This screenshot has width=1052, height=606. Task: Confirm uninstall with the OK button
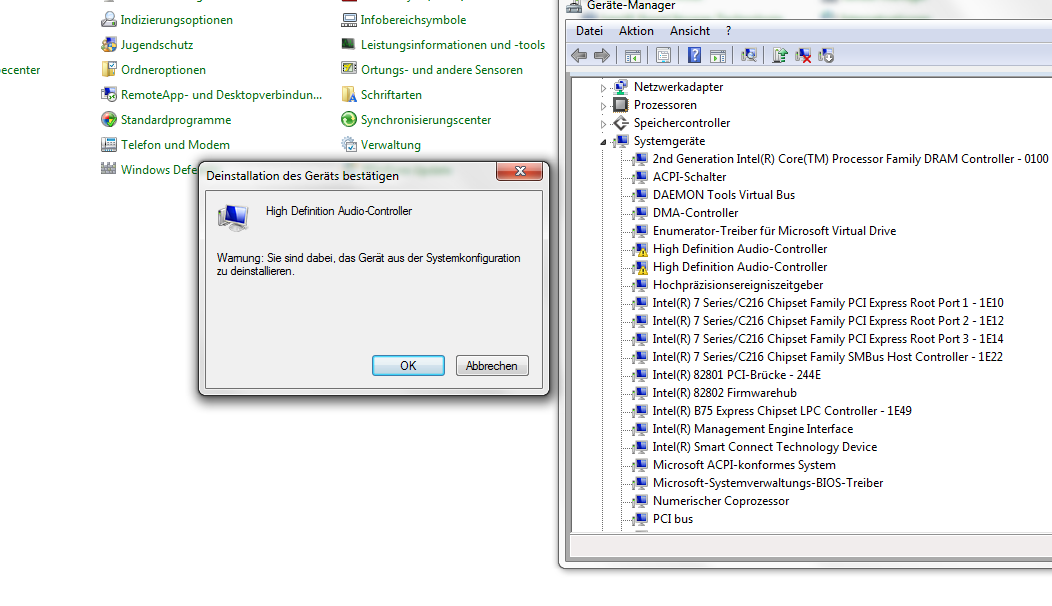[x=408, y=366]
